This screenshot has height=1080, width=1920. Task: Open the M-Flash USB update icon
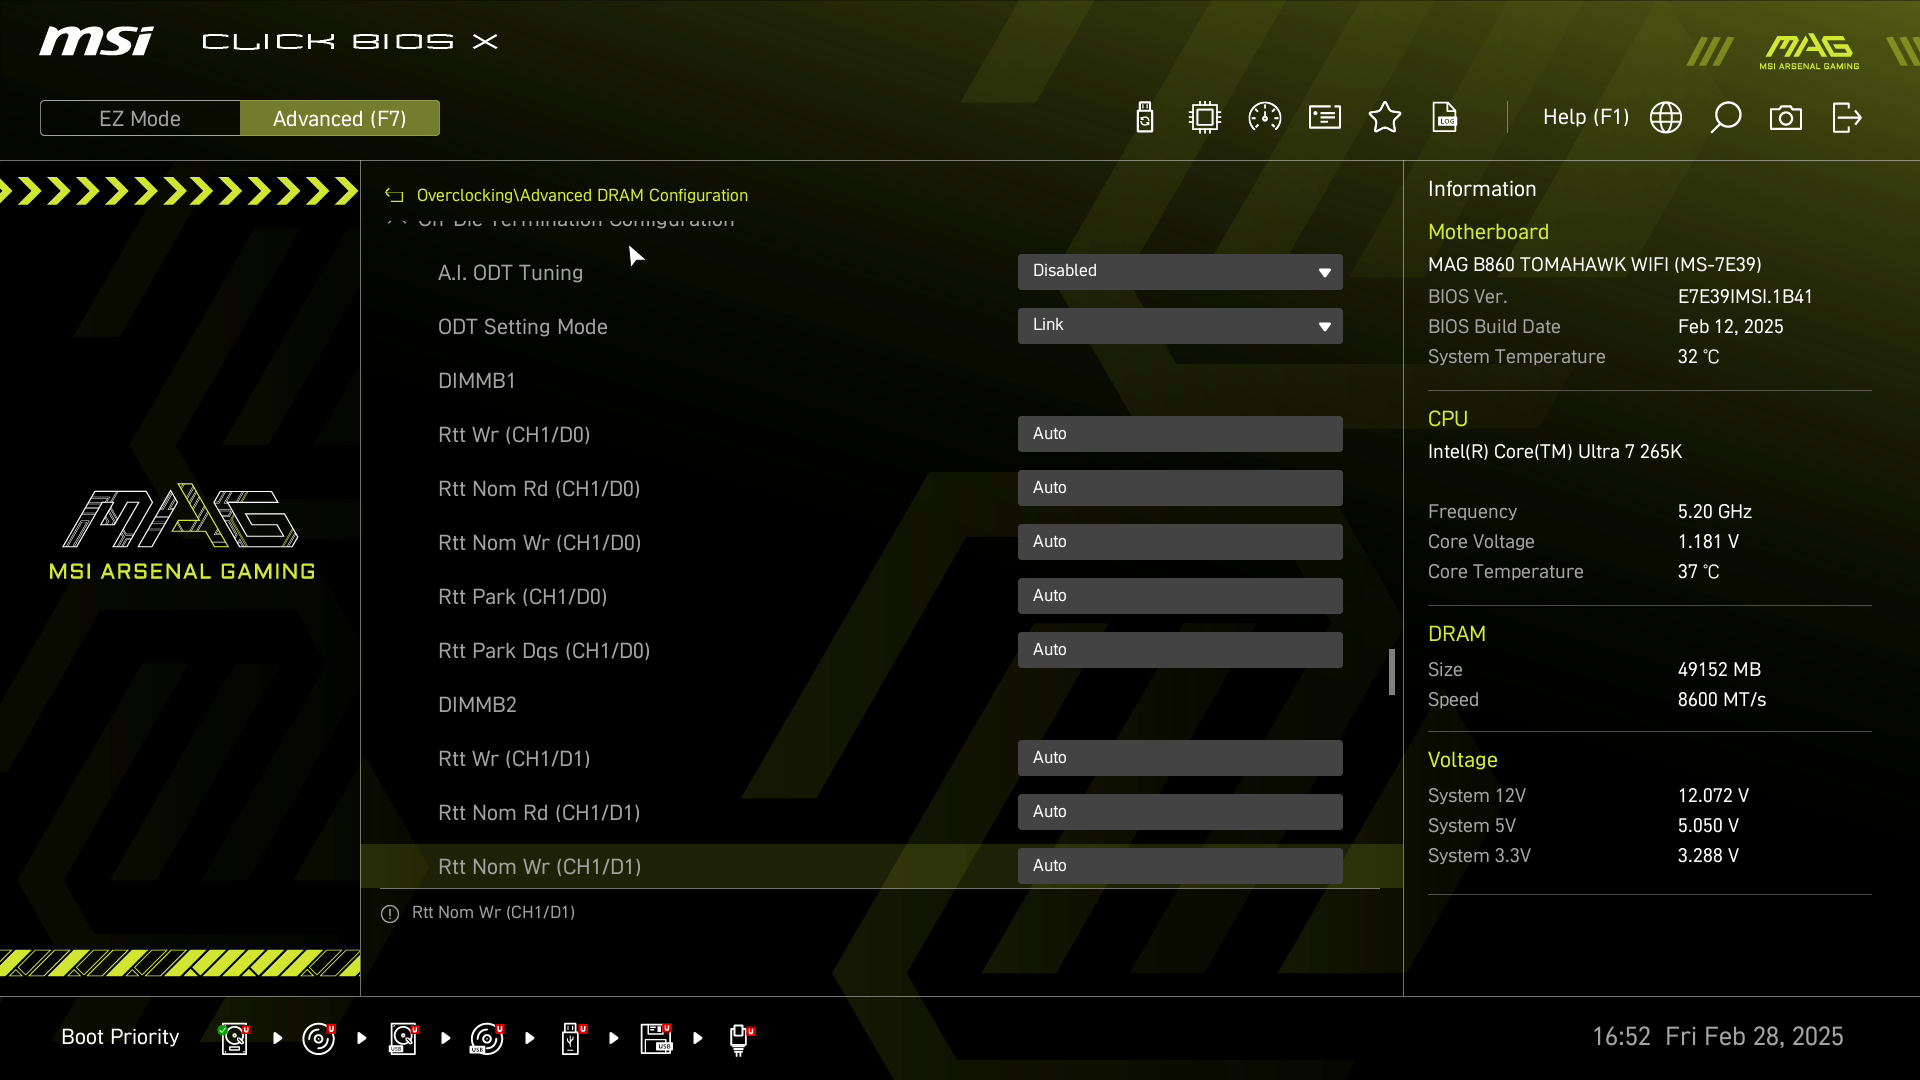(1145, 118)
